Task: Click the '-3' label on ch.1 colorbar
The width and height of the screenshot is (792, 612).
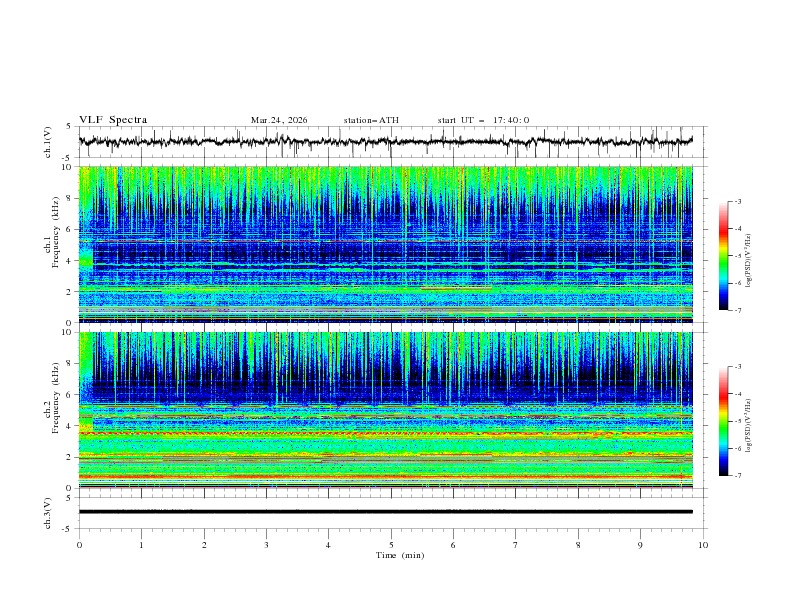Action: (737, 201)
